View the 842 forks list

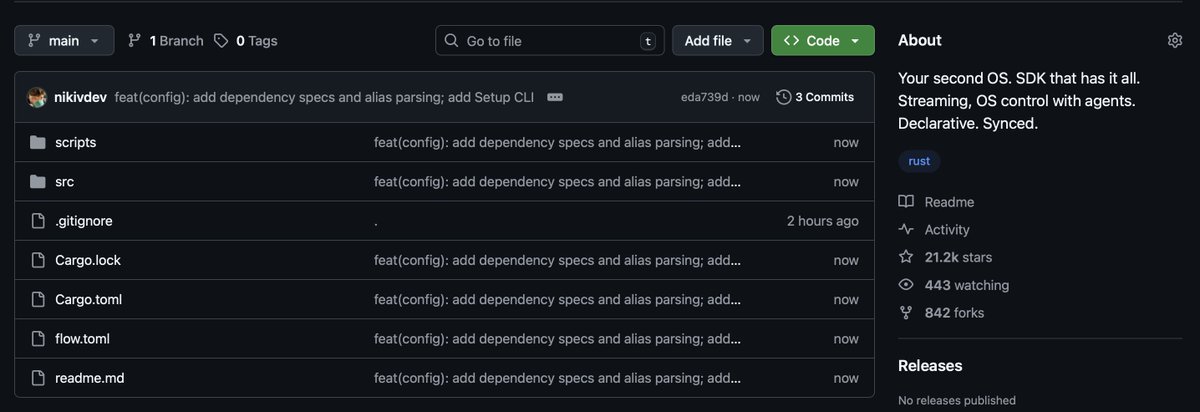954,313
